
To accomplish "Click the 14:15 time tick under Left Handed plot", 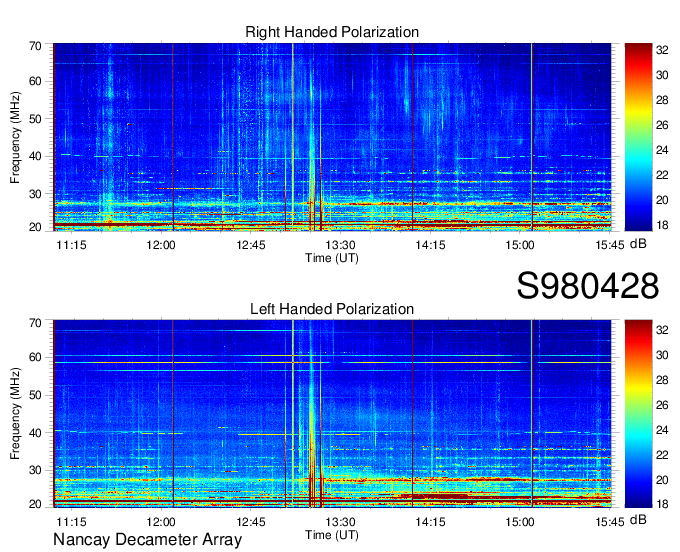I will pyautogui.click(x=430, y=522).
